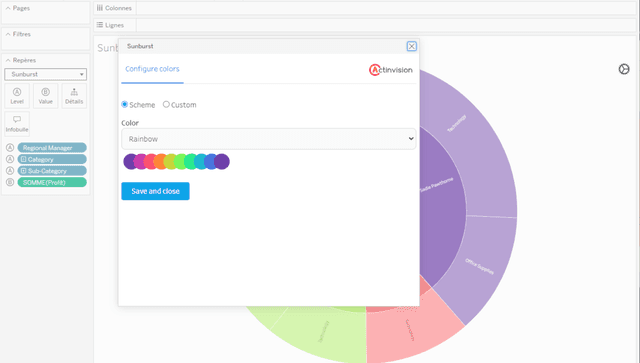Open the Value mark card icon
640x363 pixels.
[x=45, y=96]
